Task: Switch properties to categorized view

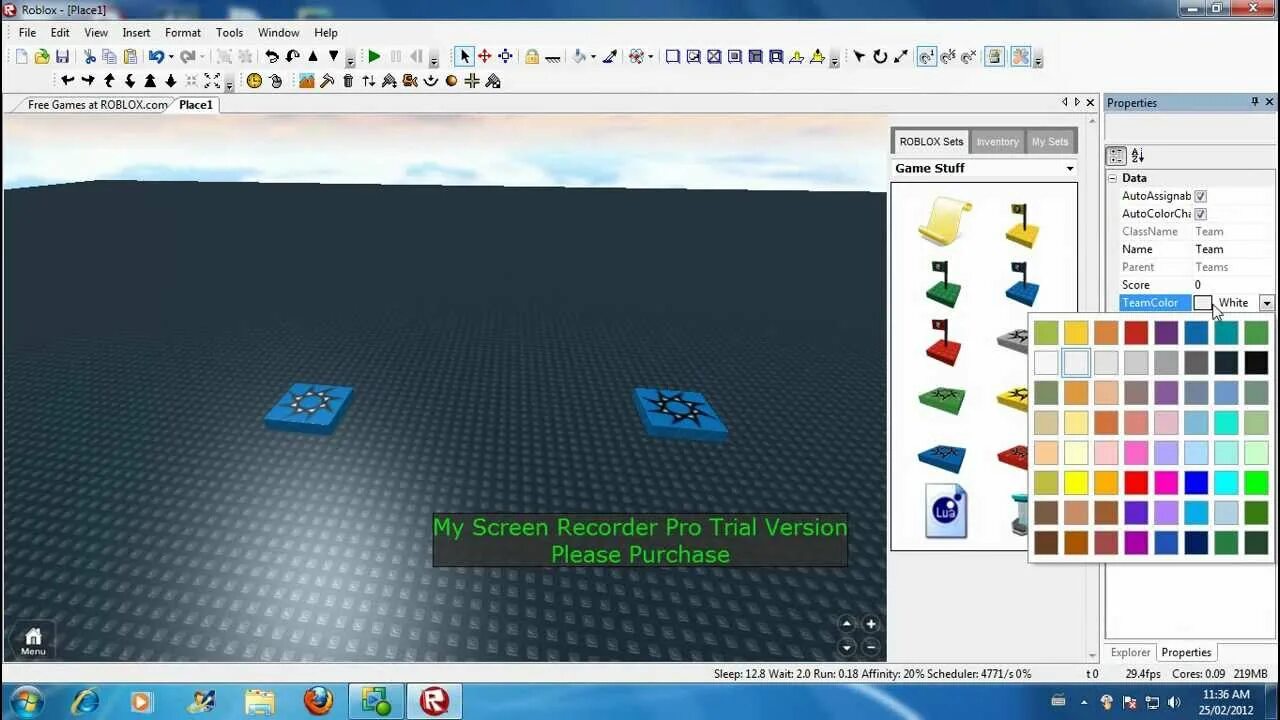Action: 1116,156
